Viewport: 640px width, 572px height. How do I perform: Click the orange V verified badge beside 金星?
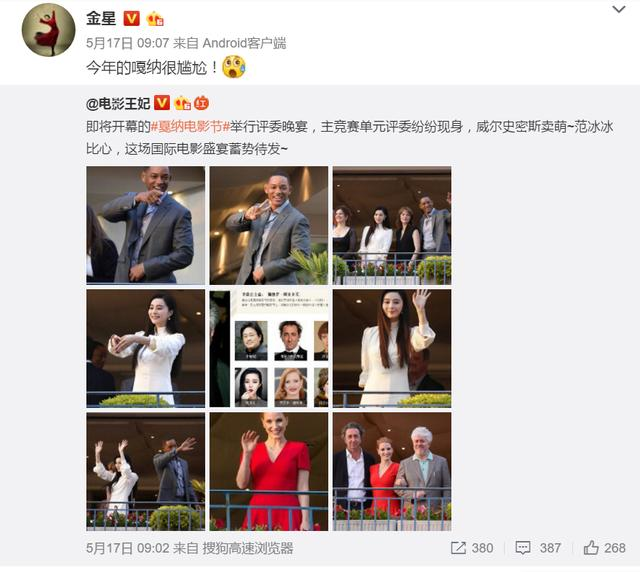[x=131, y=18]
